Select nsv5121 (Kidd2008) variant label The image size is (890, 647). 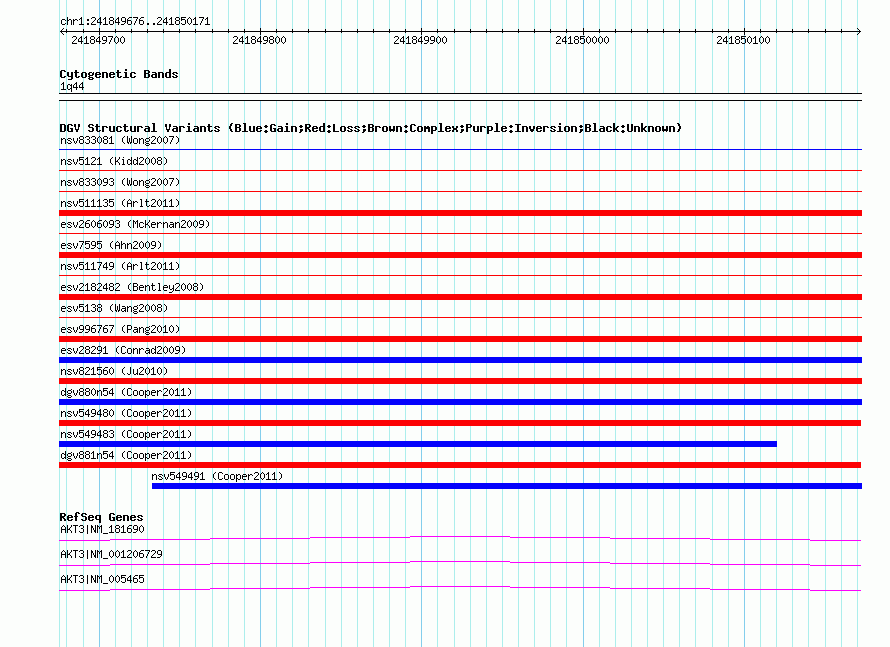pyautogui.click(x=114, y=161)
